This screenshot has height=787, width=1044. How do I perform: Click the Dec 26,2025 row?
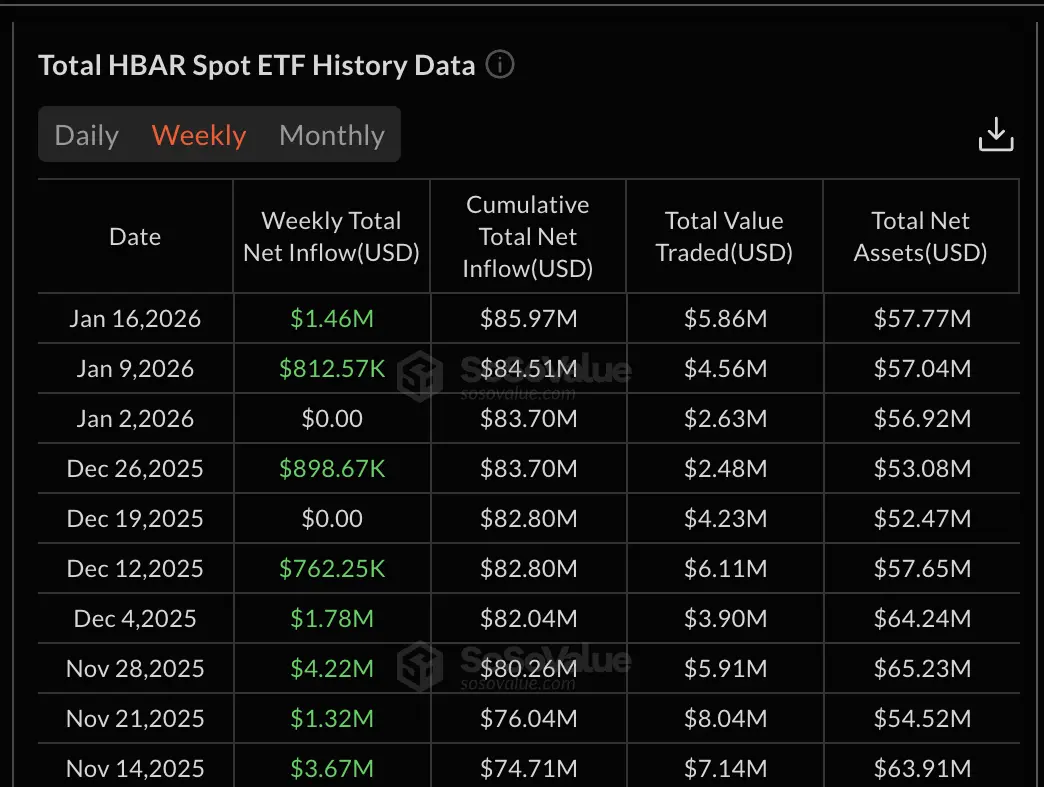(134, 468)
